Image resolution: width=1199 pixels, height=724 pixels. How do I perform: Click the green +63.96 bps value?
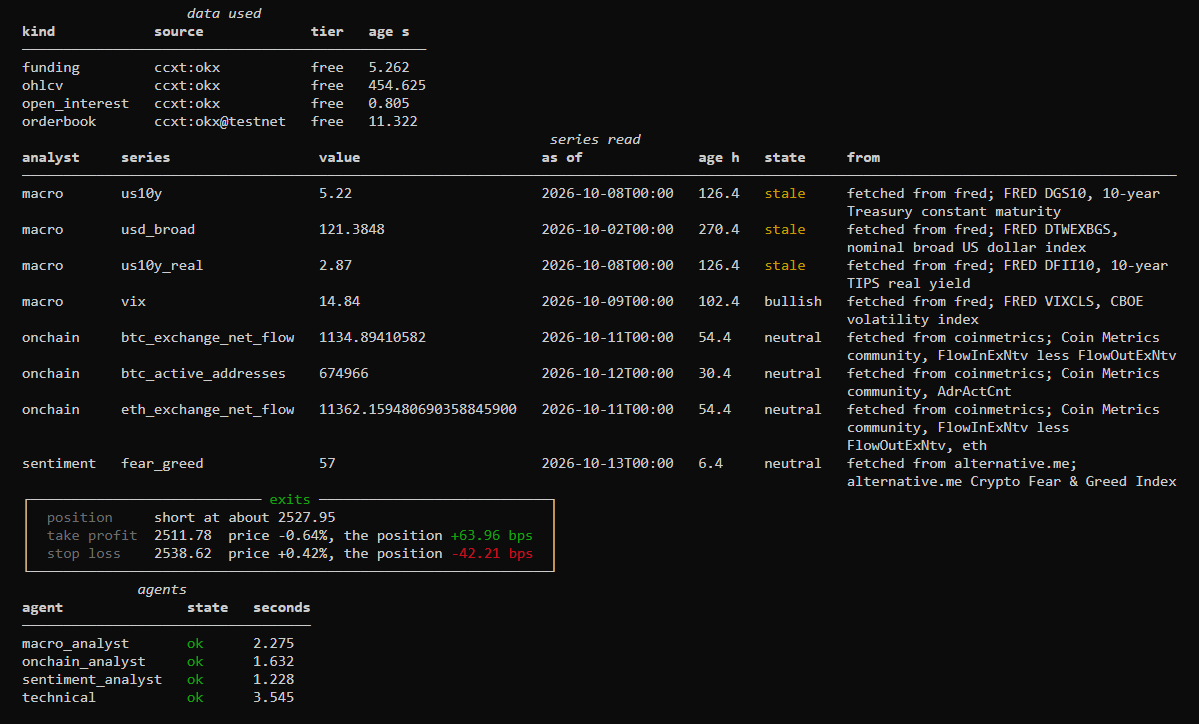492,535
